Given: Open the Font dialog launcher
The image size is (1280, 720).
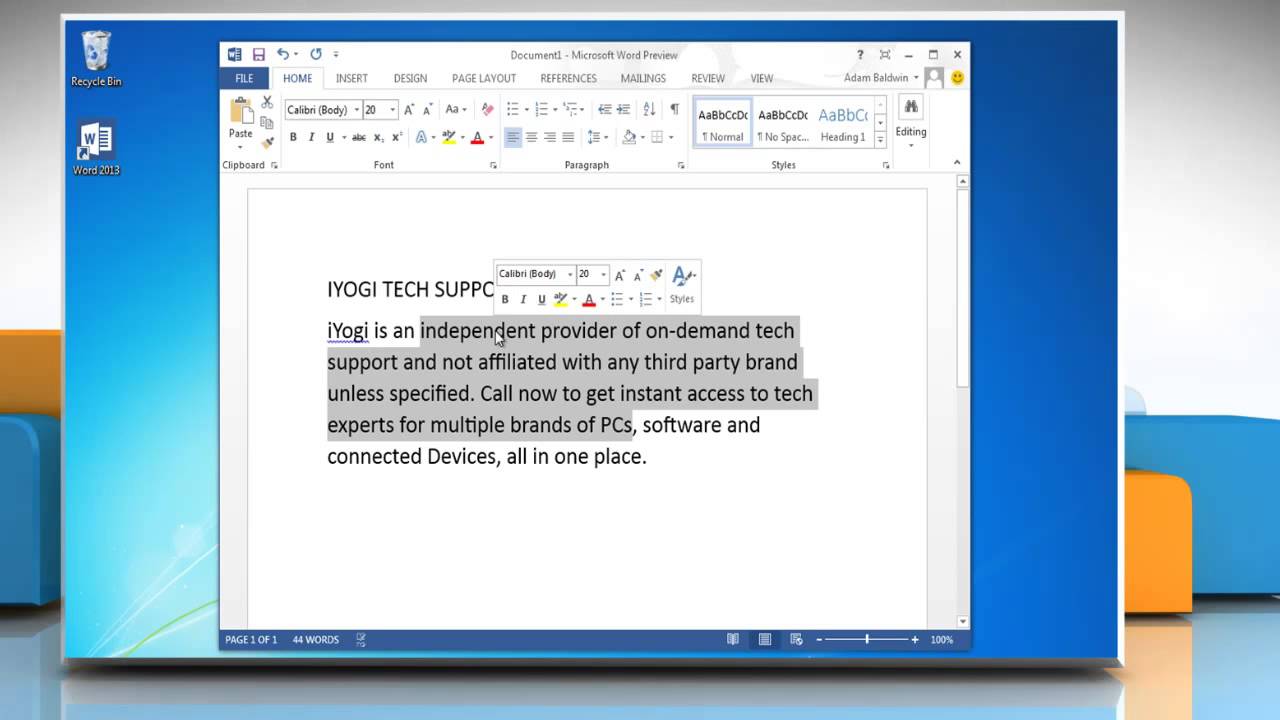Looking at the screenshot, I should point(493,165).
